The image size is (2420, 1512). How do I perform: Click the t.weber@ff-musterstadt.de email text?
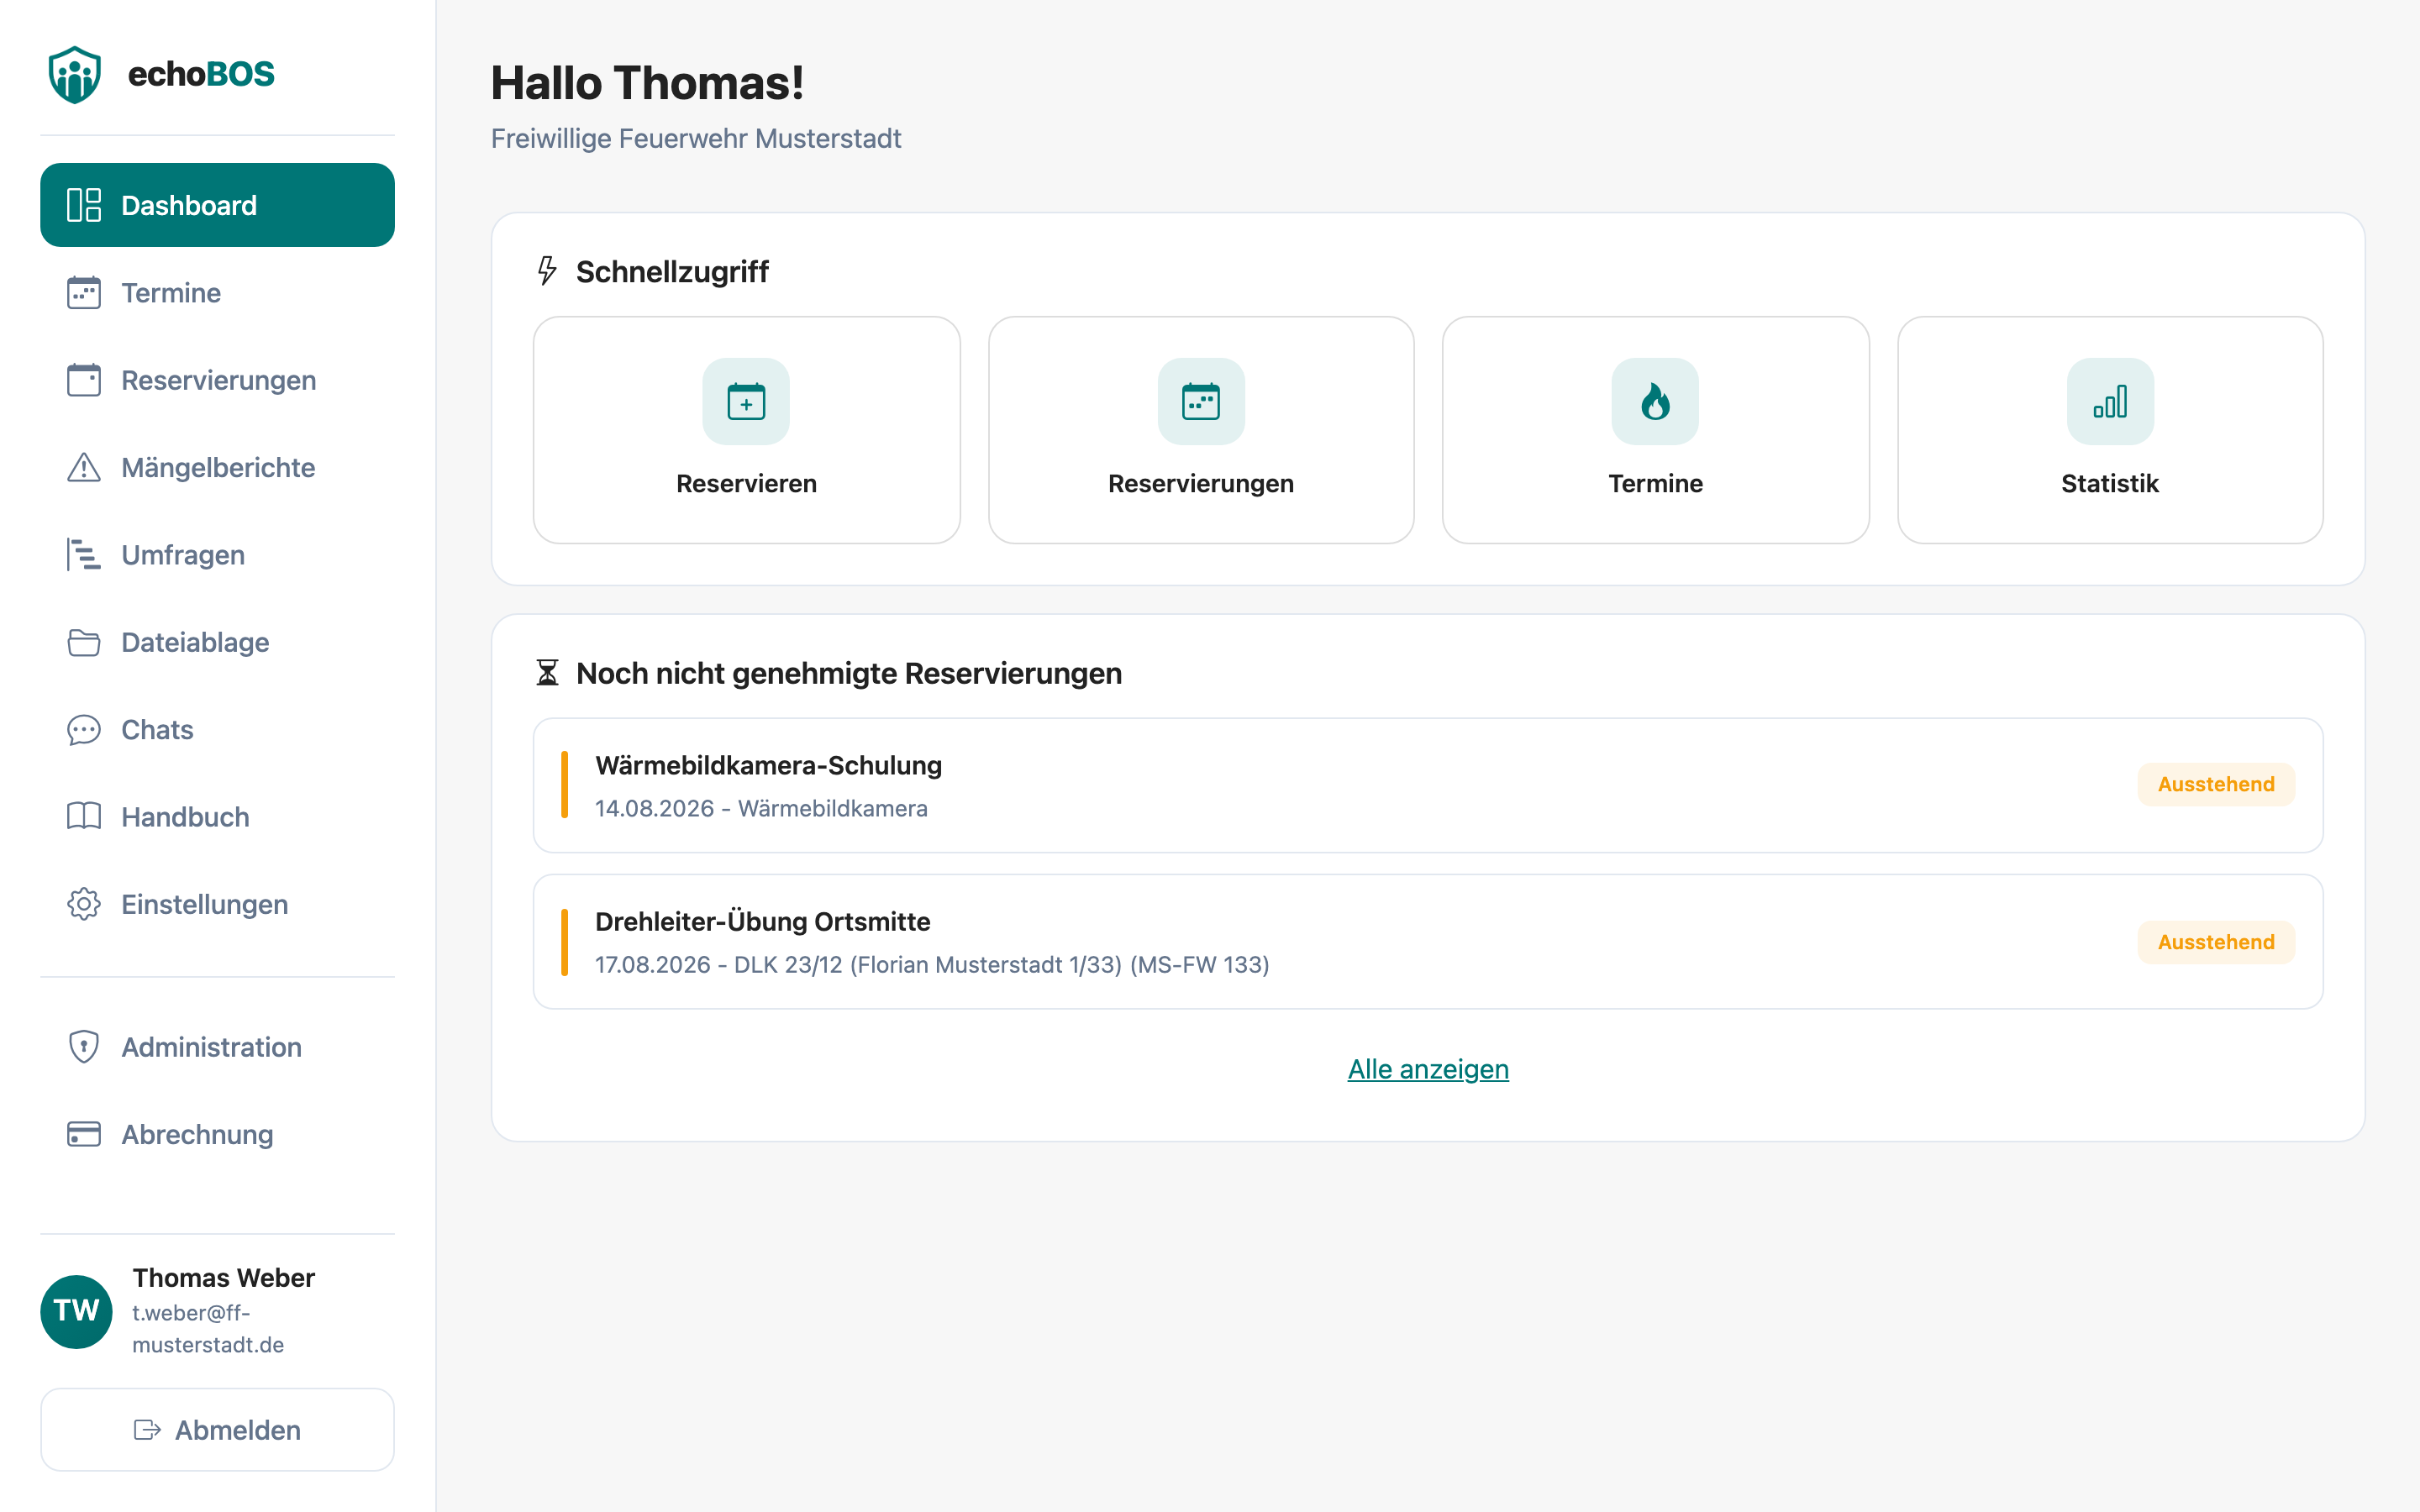coord(208,1329)
